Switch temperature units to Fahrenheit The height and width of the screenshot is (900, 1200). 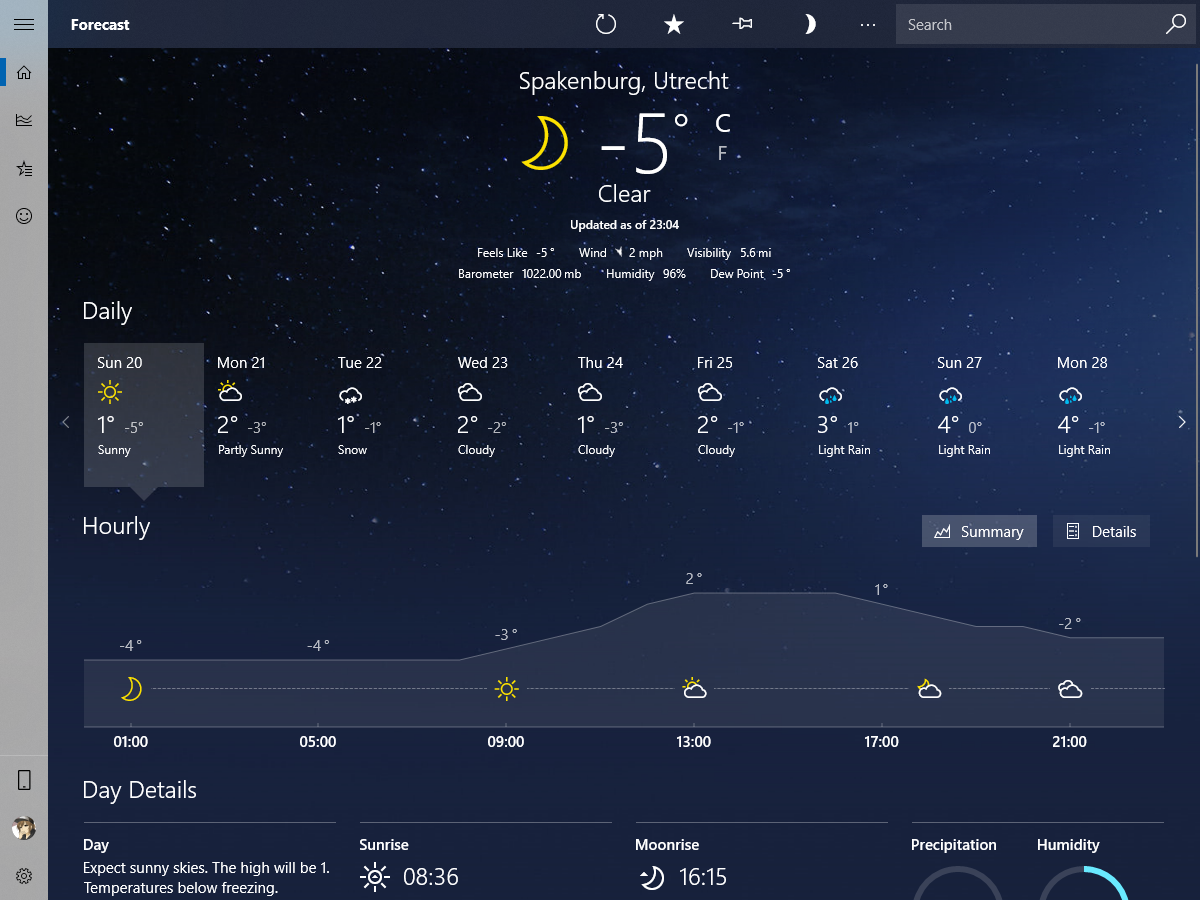722,153
